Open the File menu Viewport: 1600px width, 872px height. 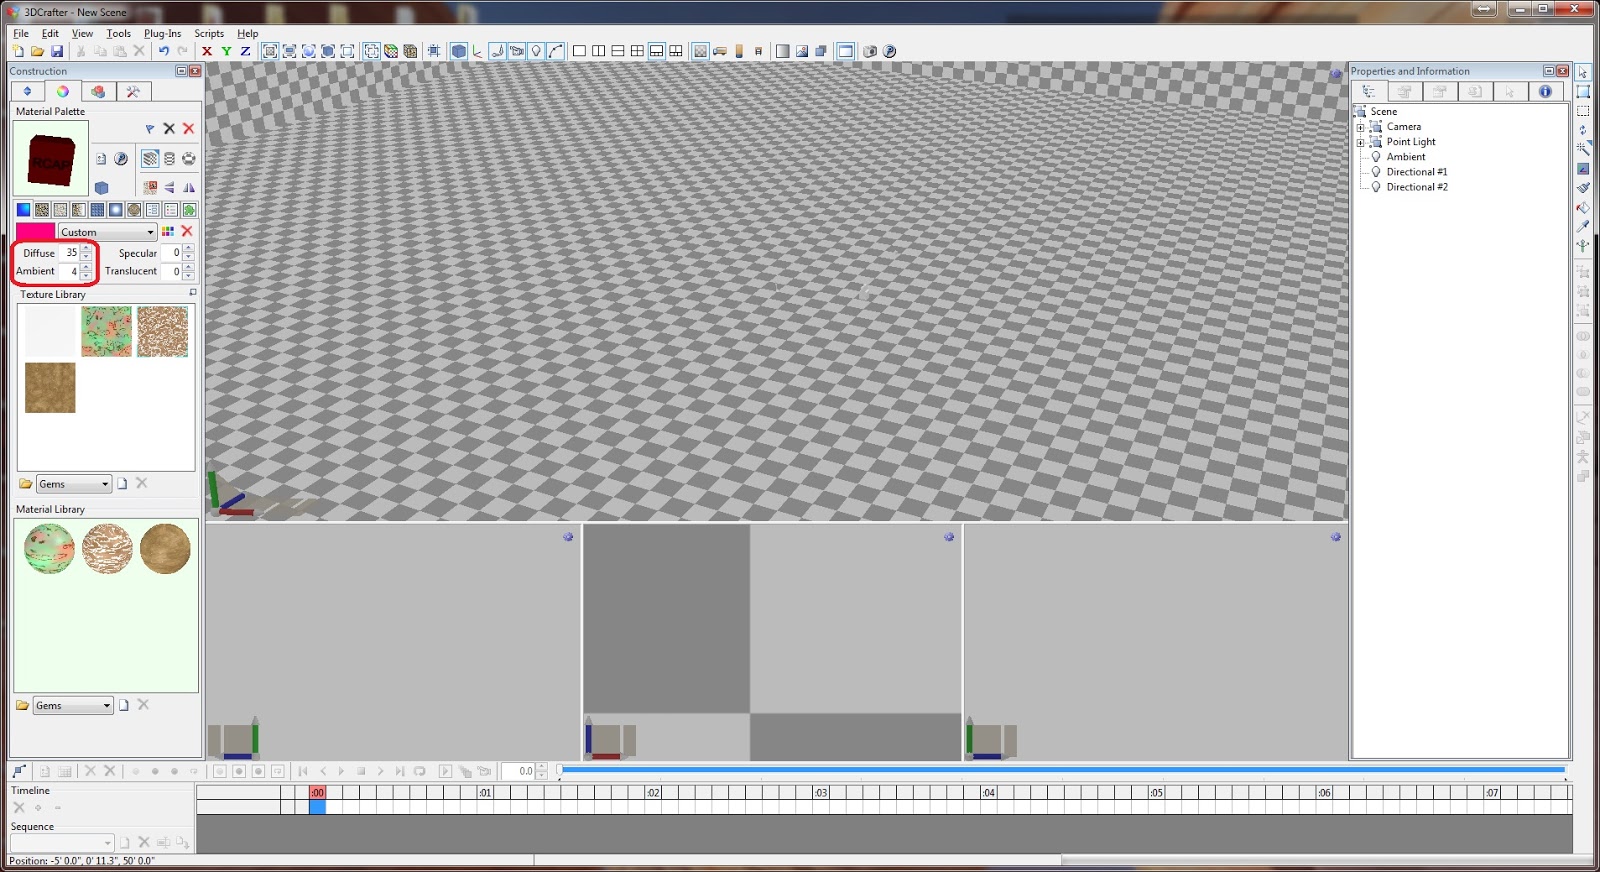point(21,33)
